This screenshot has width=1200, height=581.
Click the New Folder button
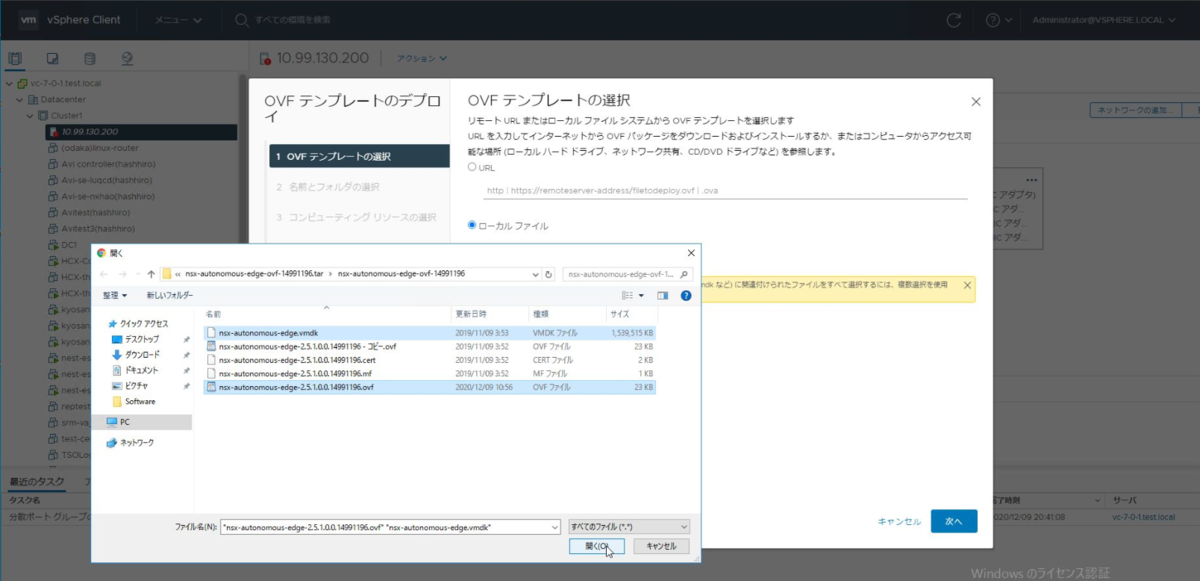coord(170,295)
